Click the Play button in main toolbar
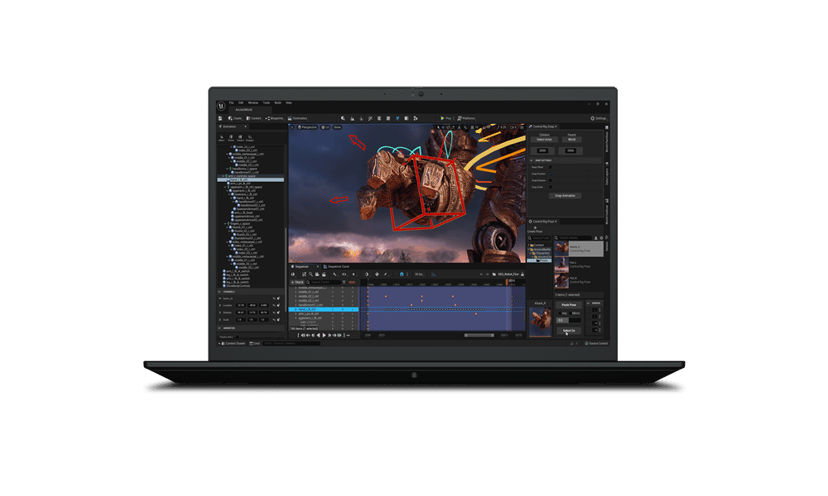 coord(445,118)
